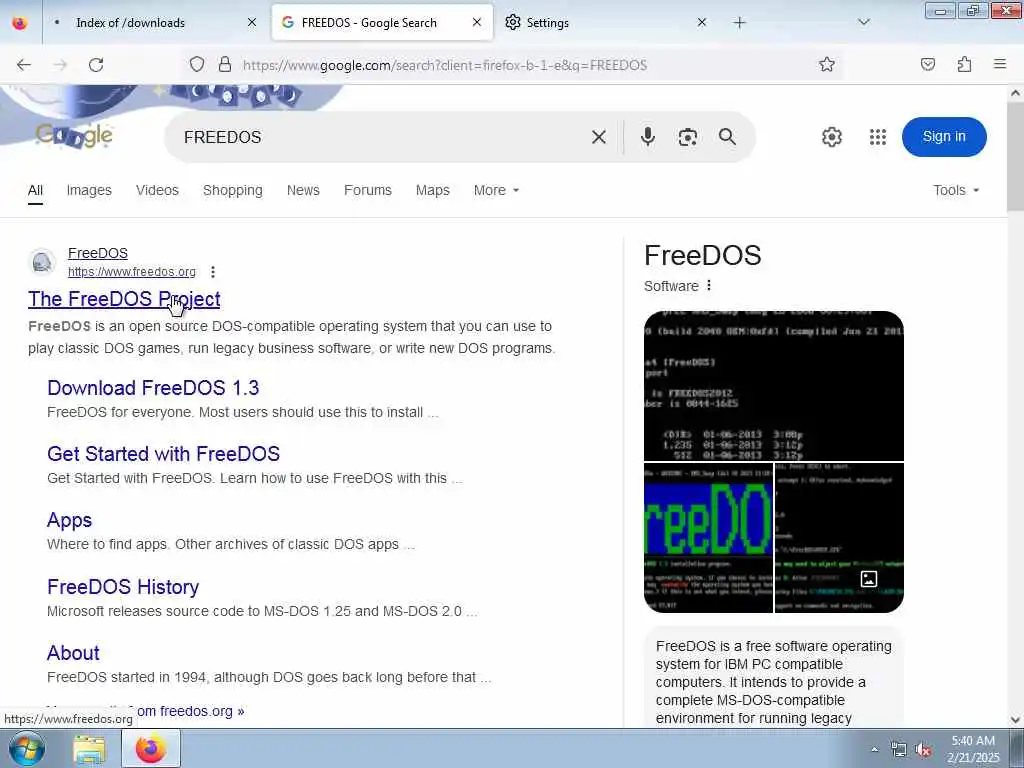1024x768 pixels.
Task: Open Windows Explorer from the taskbar
Action: pyautogui.click(x=89, y=749)
